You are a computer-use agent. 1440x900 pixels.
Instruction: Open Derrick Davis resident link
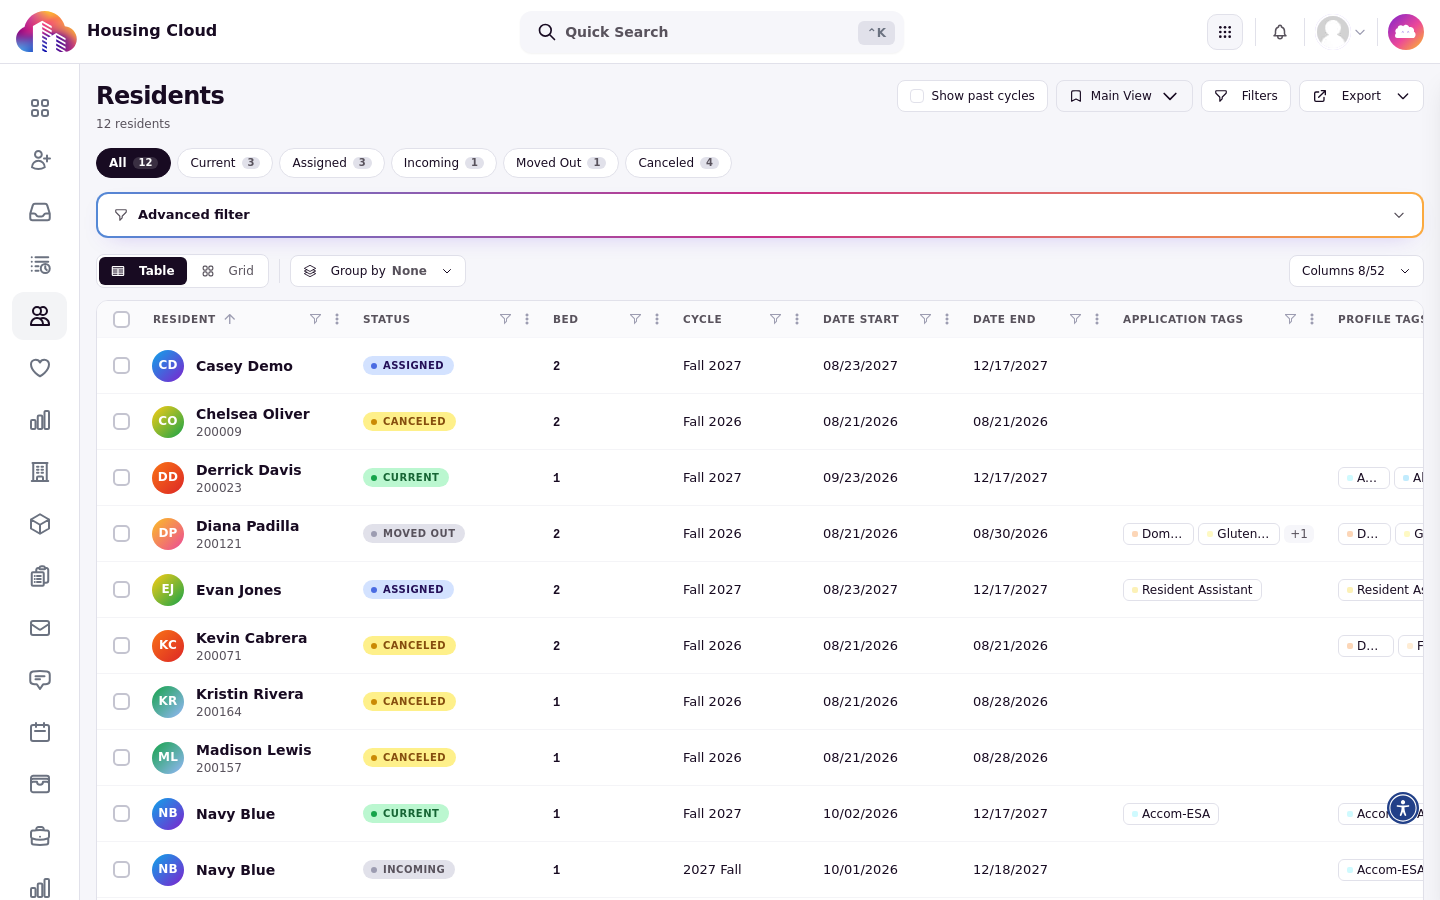pyautogui.click(x=248, y=470)
